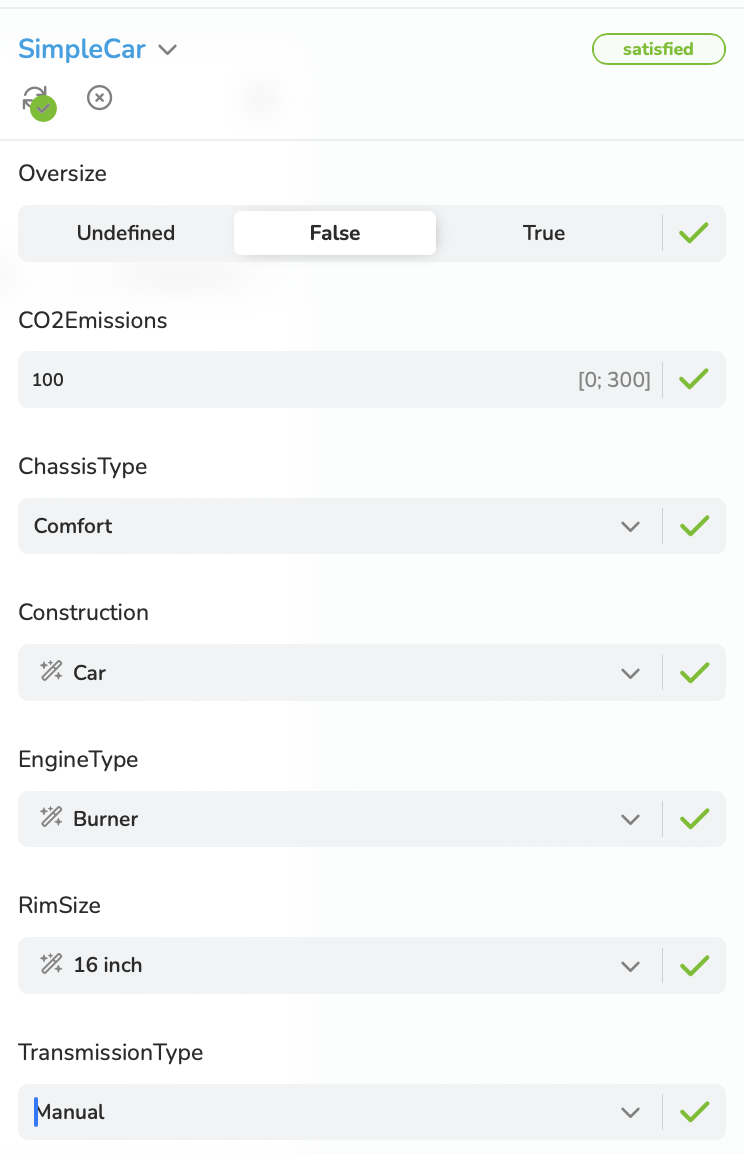Open the ChassisType Comfort dropdown

tap(340, 525)
